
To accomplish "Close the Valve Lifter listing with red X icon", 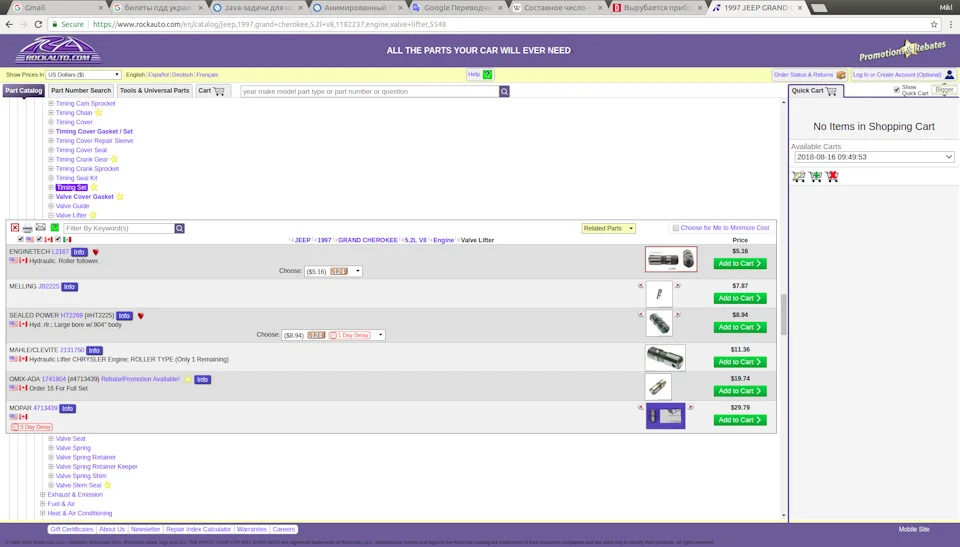I will (x=15, y=228).
